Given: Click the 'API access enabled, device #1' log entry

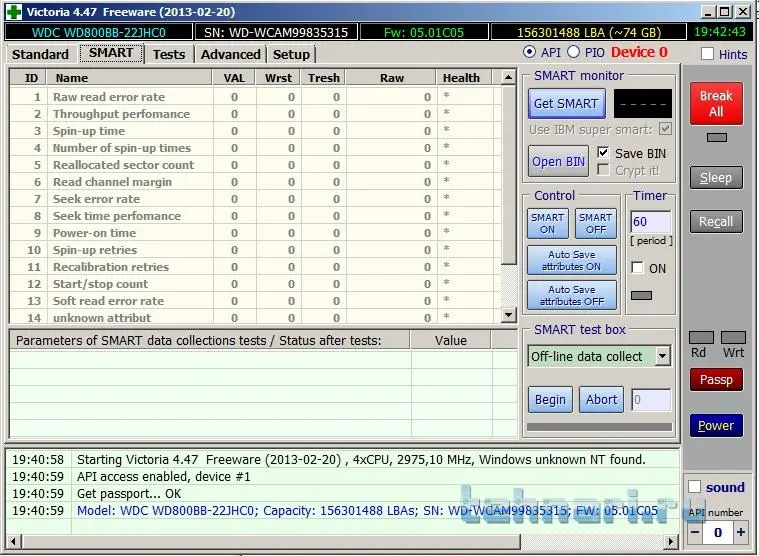Looking at the screenshot, I should coord(164,477).
